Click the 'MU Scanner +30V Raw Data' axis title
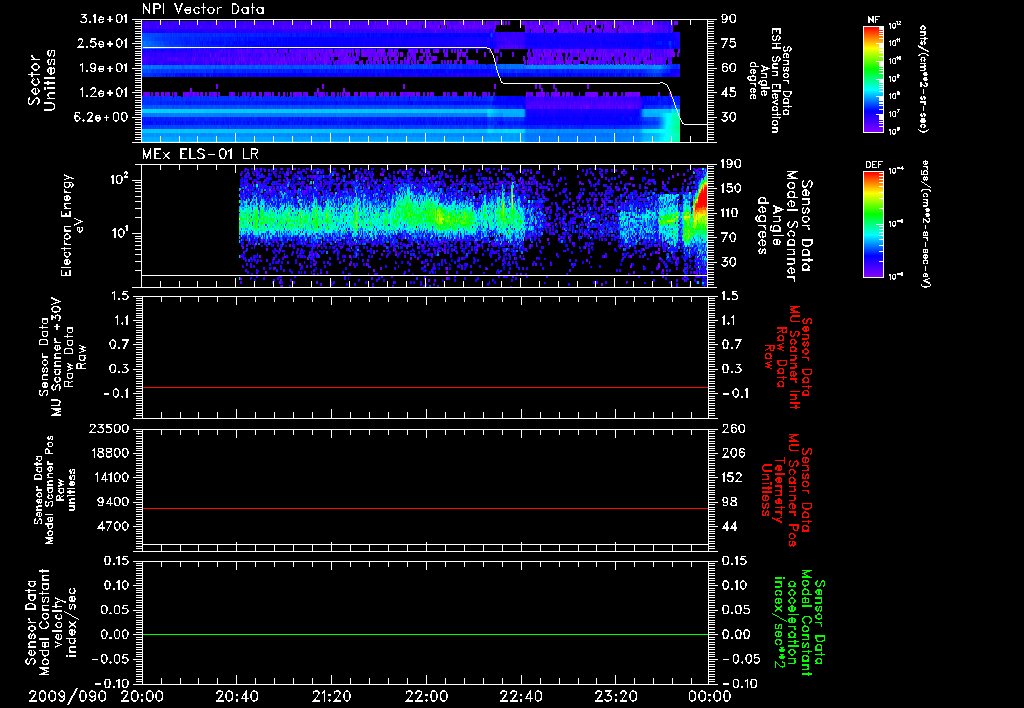The height and width of the screenshot is (708, 1024). click(62, 357)
